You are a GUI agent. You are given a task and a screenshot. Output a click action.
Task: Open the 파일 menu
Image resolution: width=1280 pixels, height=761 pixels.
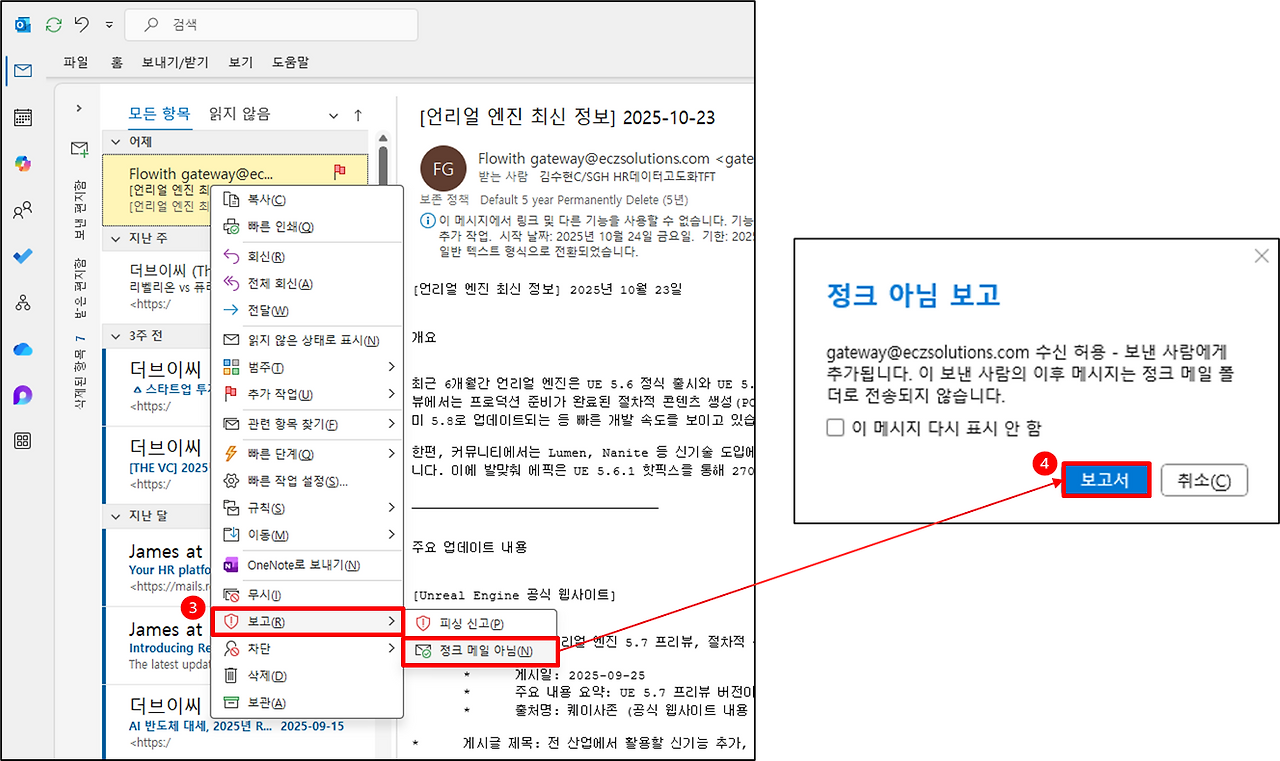(76, 62)
